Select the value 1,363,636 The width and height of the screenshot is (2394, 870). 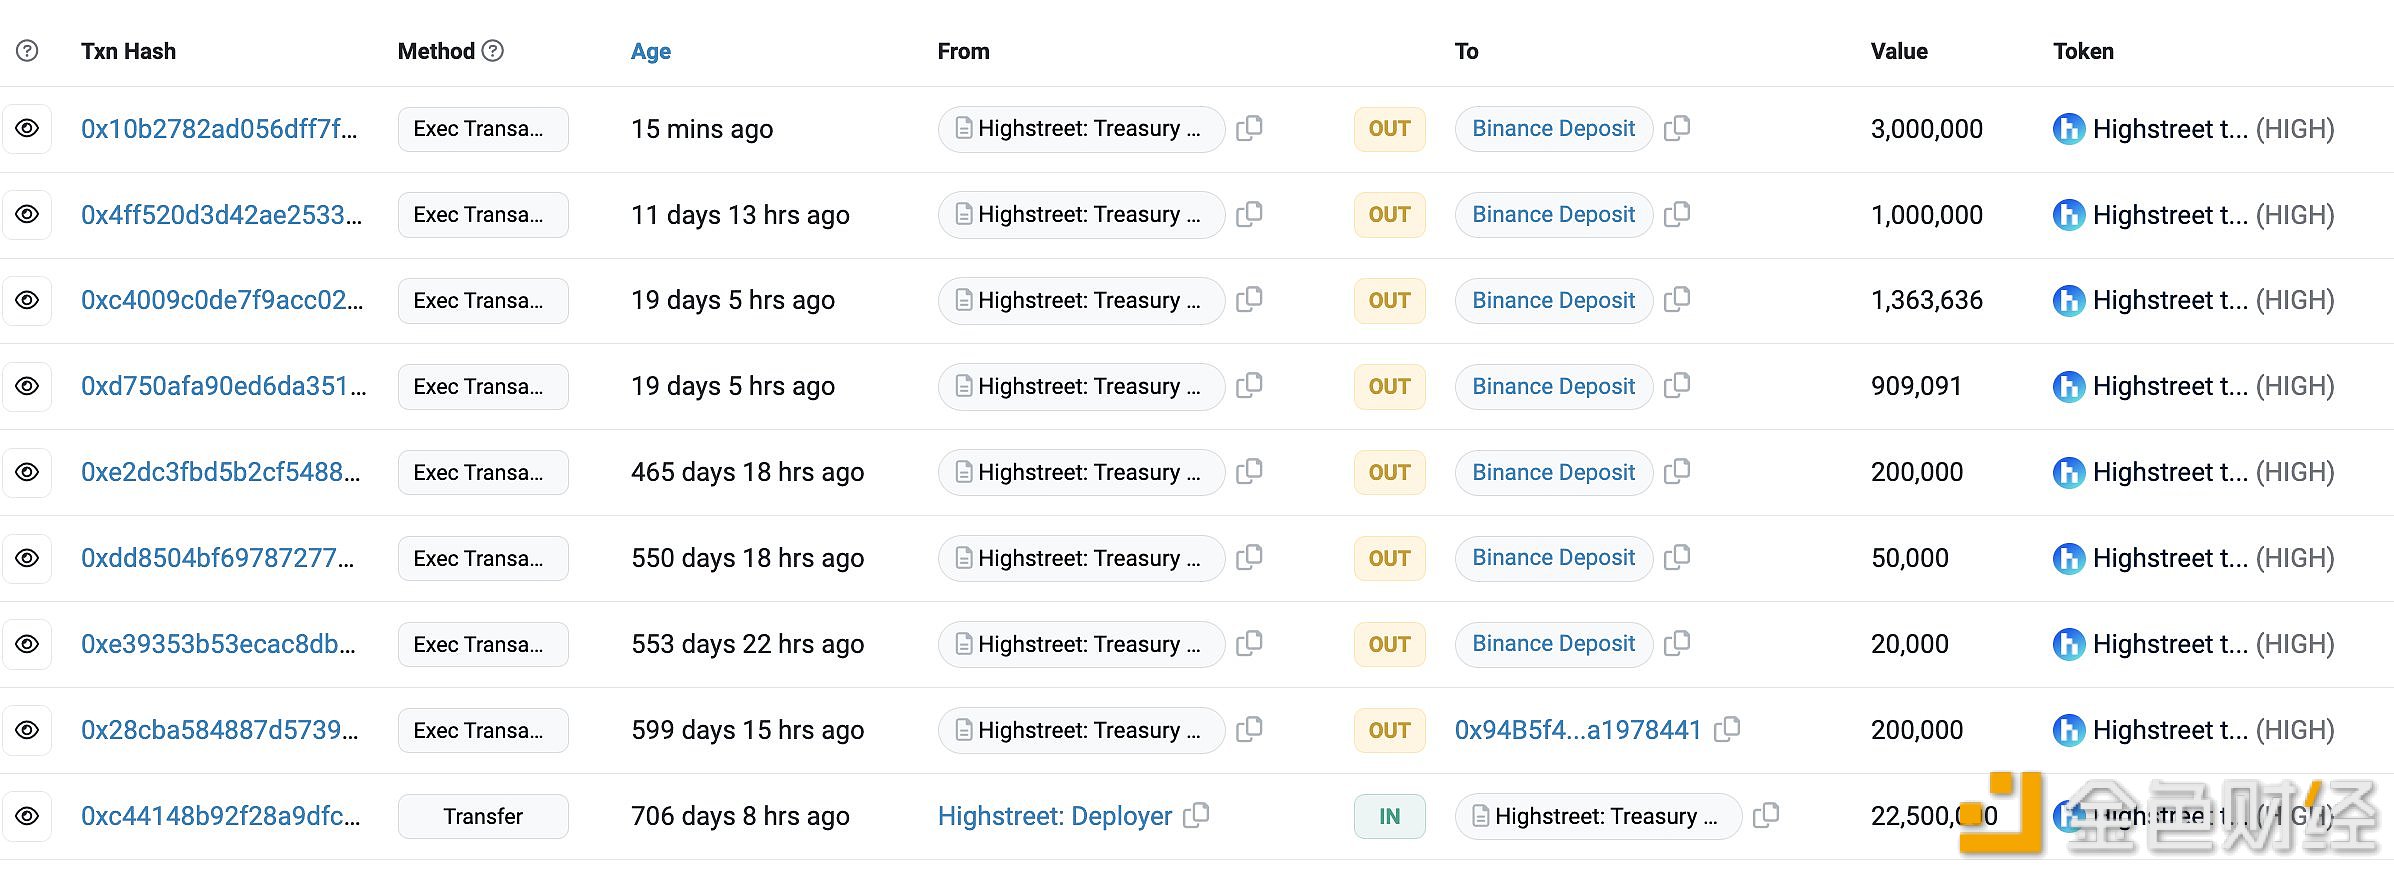pyautogui.click(x=1926, y=300)
